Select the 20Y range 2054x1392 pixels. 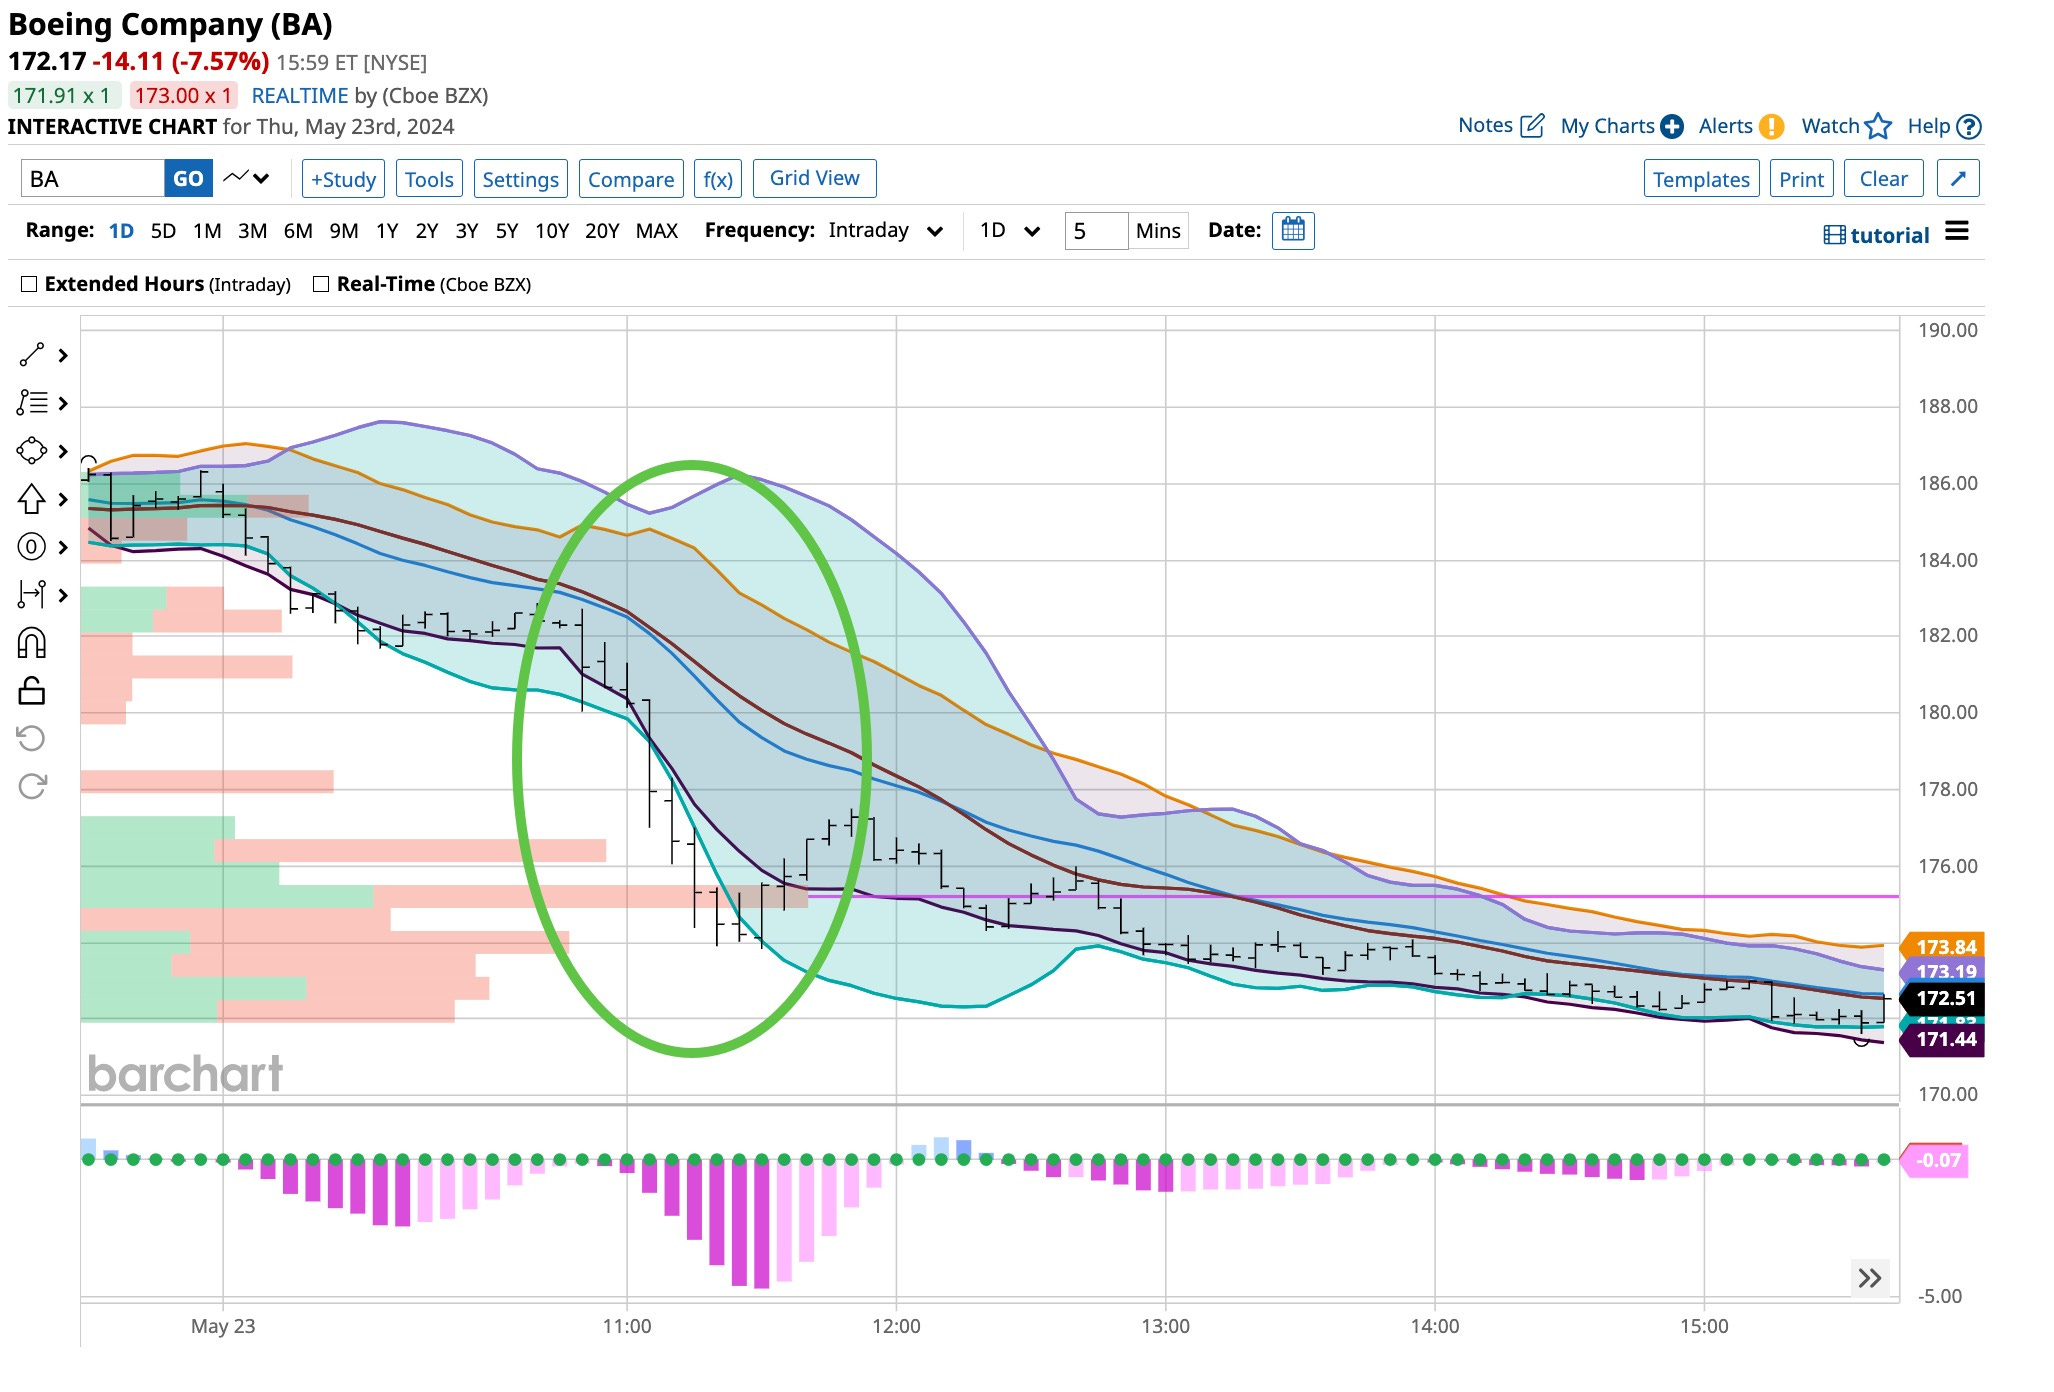(x=602, y=231)
